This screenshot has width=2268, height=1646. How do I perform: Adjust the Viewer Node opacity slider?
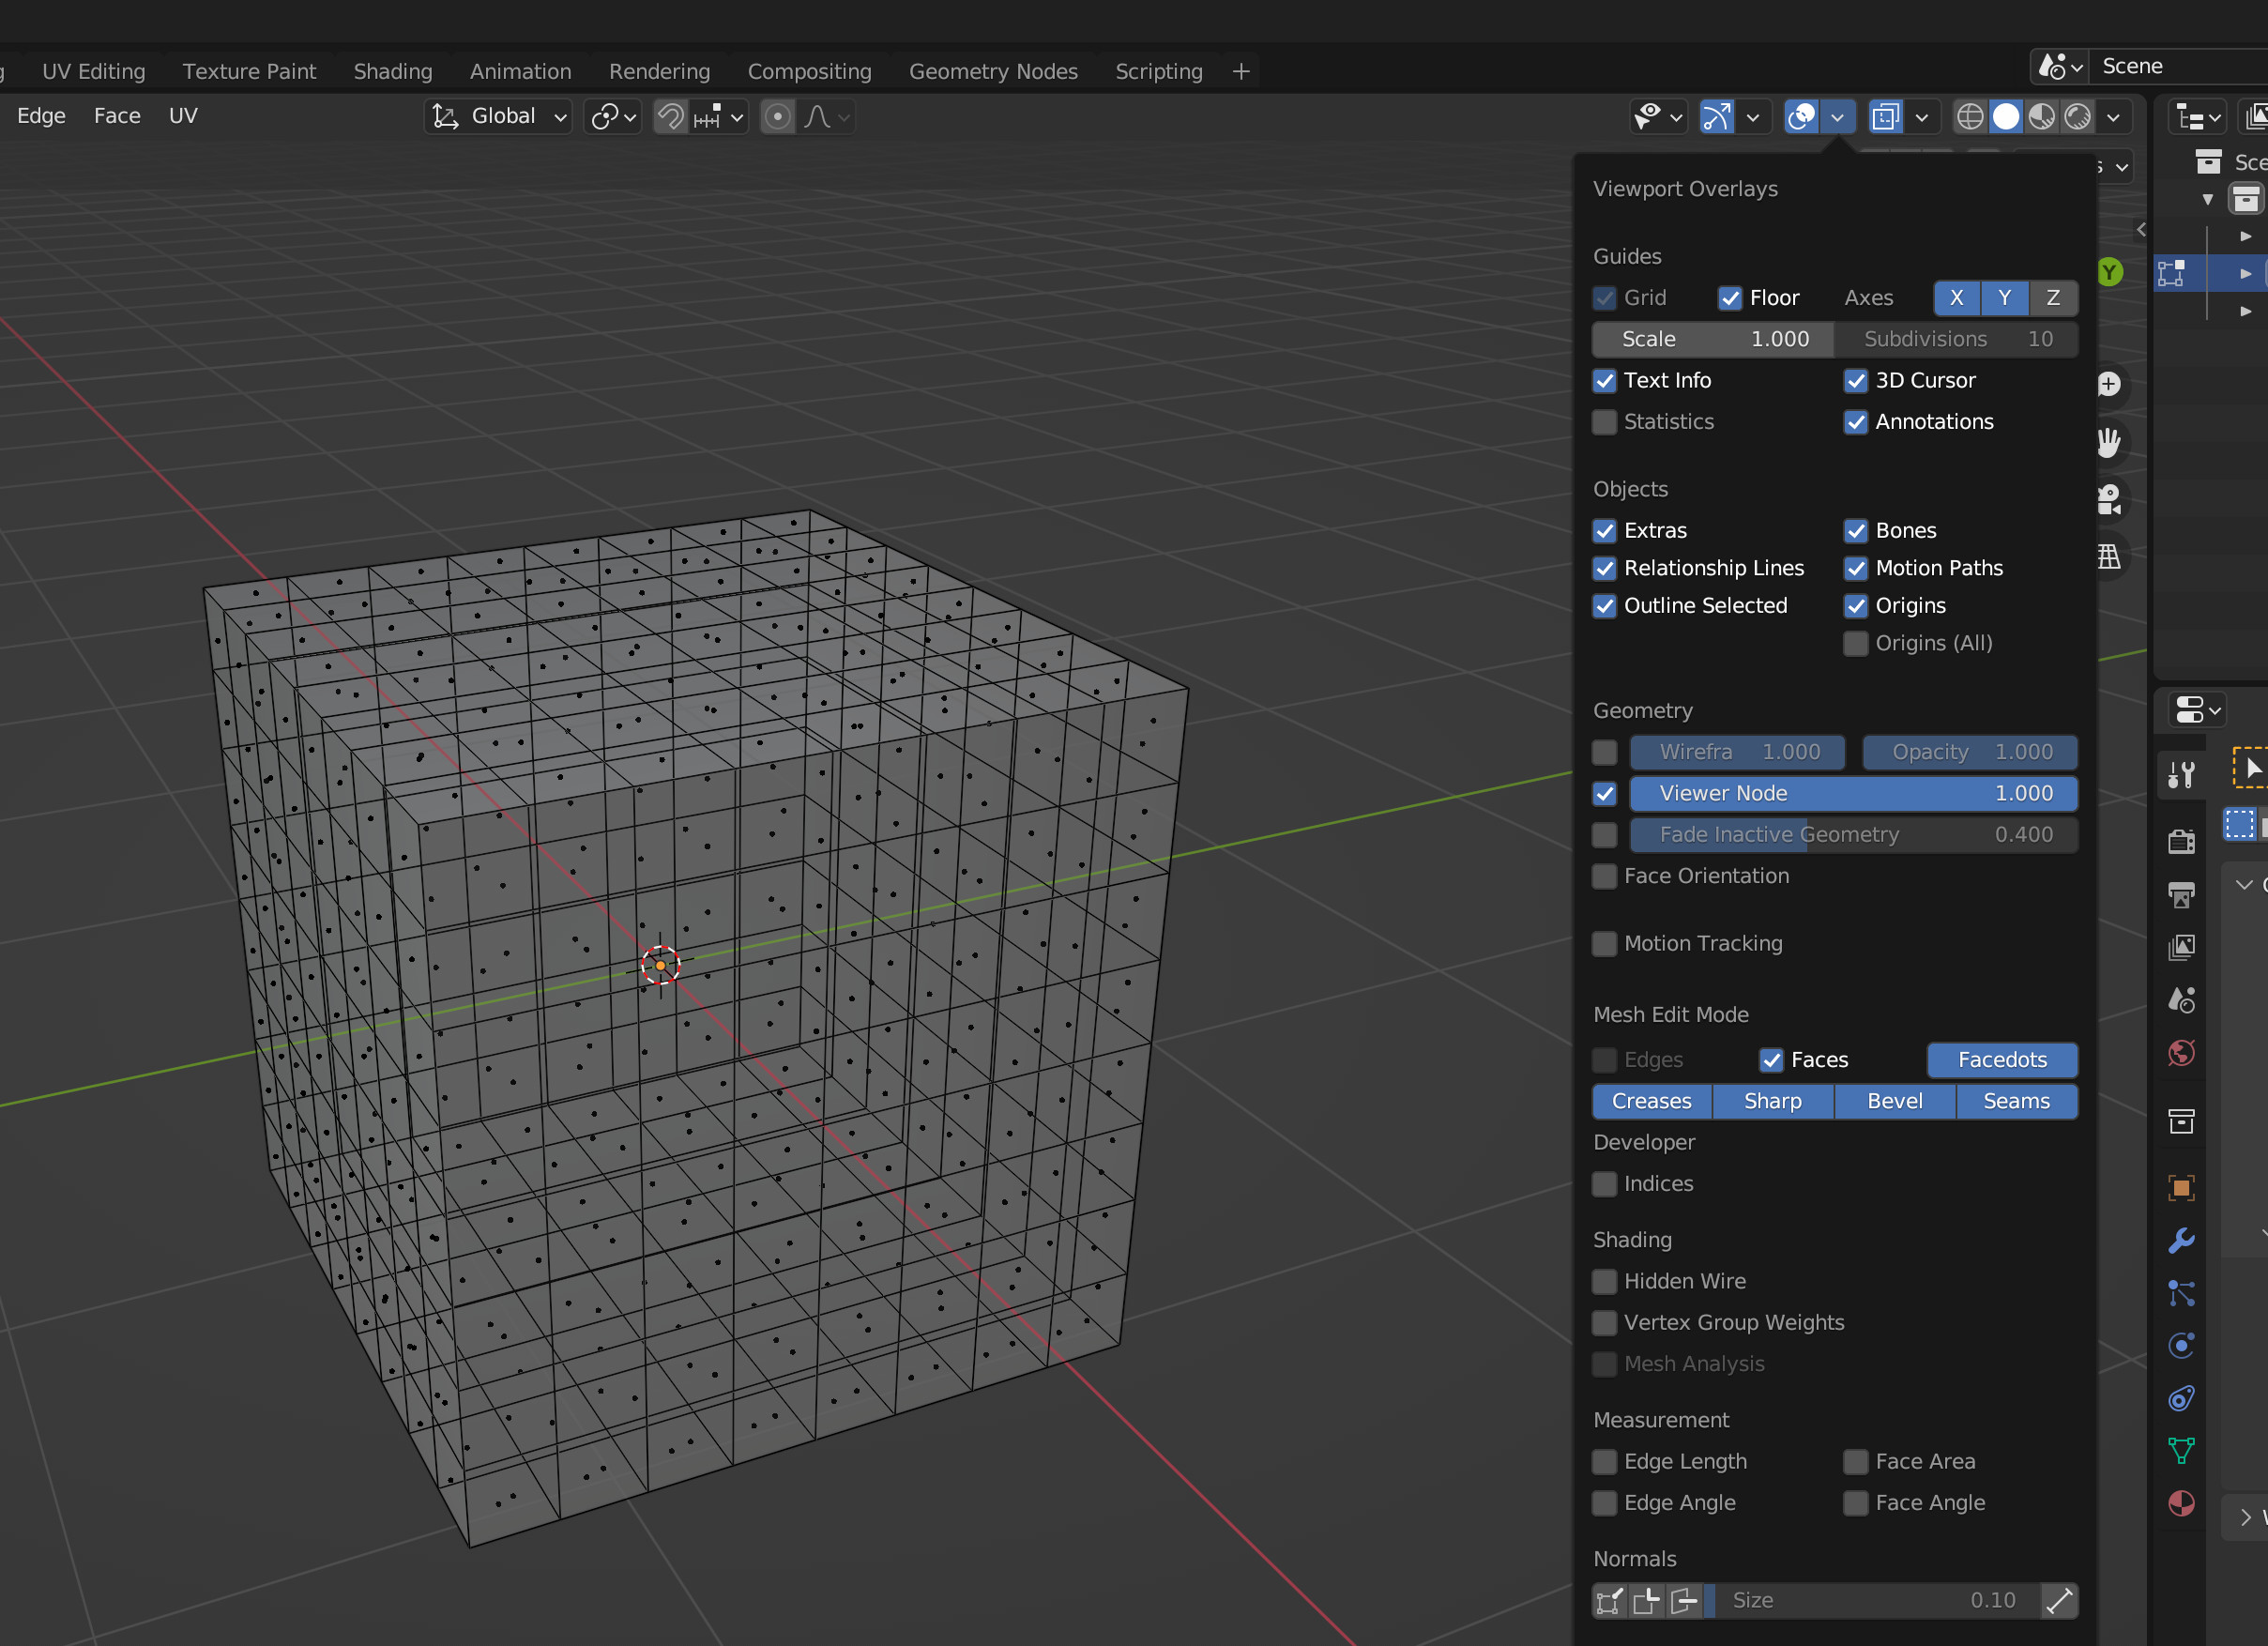[x=1852, y=793]
